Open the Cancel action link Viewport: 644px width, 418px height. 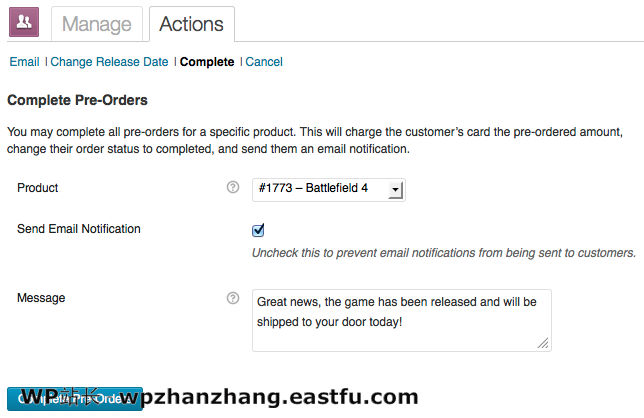coord(264,62)
